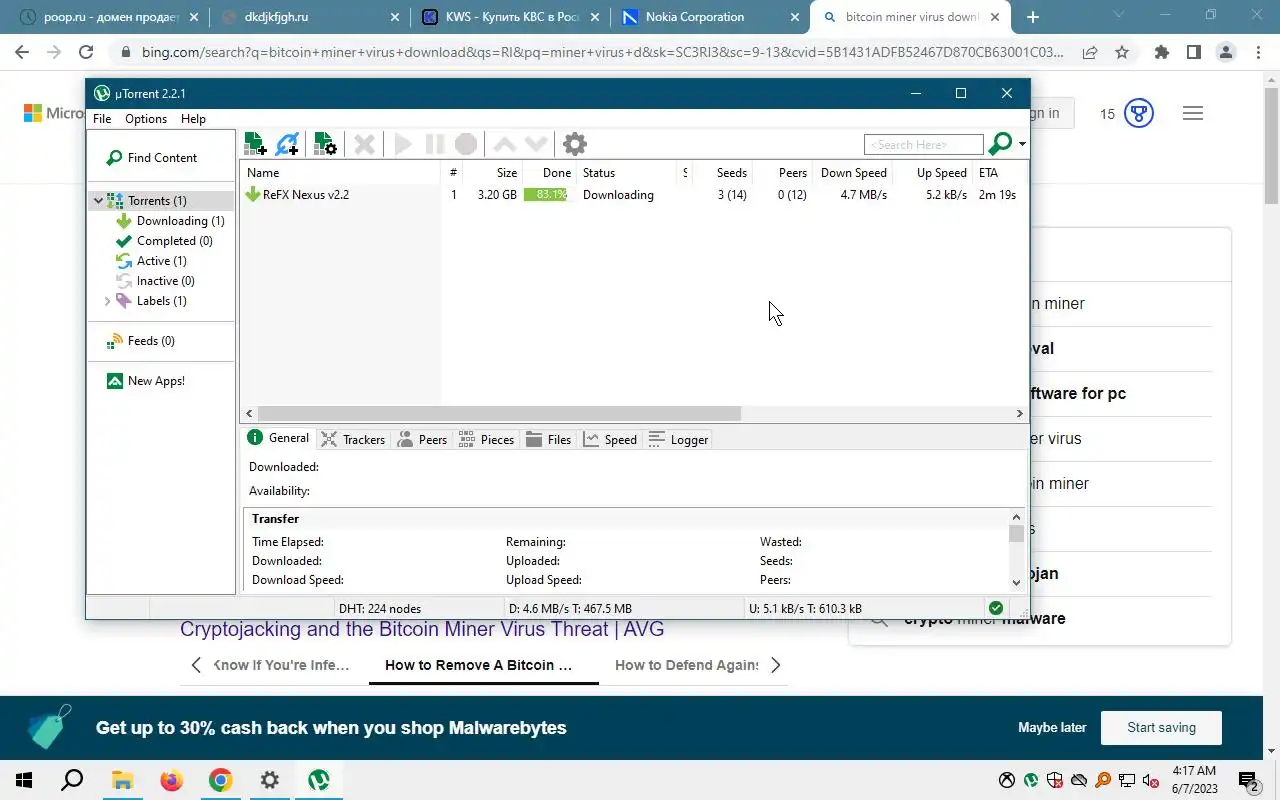
Task: Select the ReFX Nexus v2.2 torrent row
Action: 633,194
